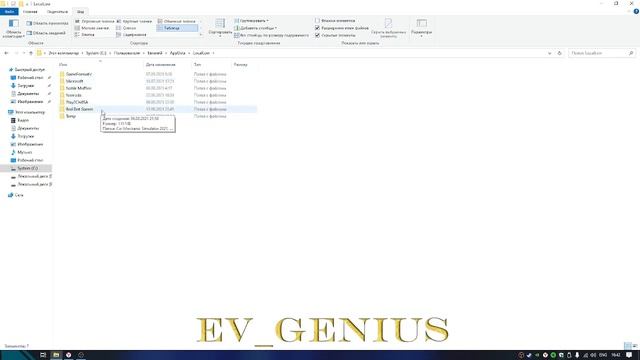Switch to the Home (Главная) tab

(30, 11)
